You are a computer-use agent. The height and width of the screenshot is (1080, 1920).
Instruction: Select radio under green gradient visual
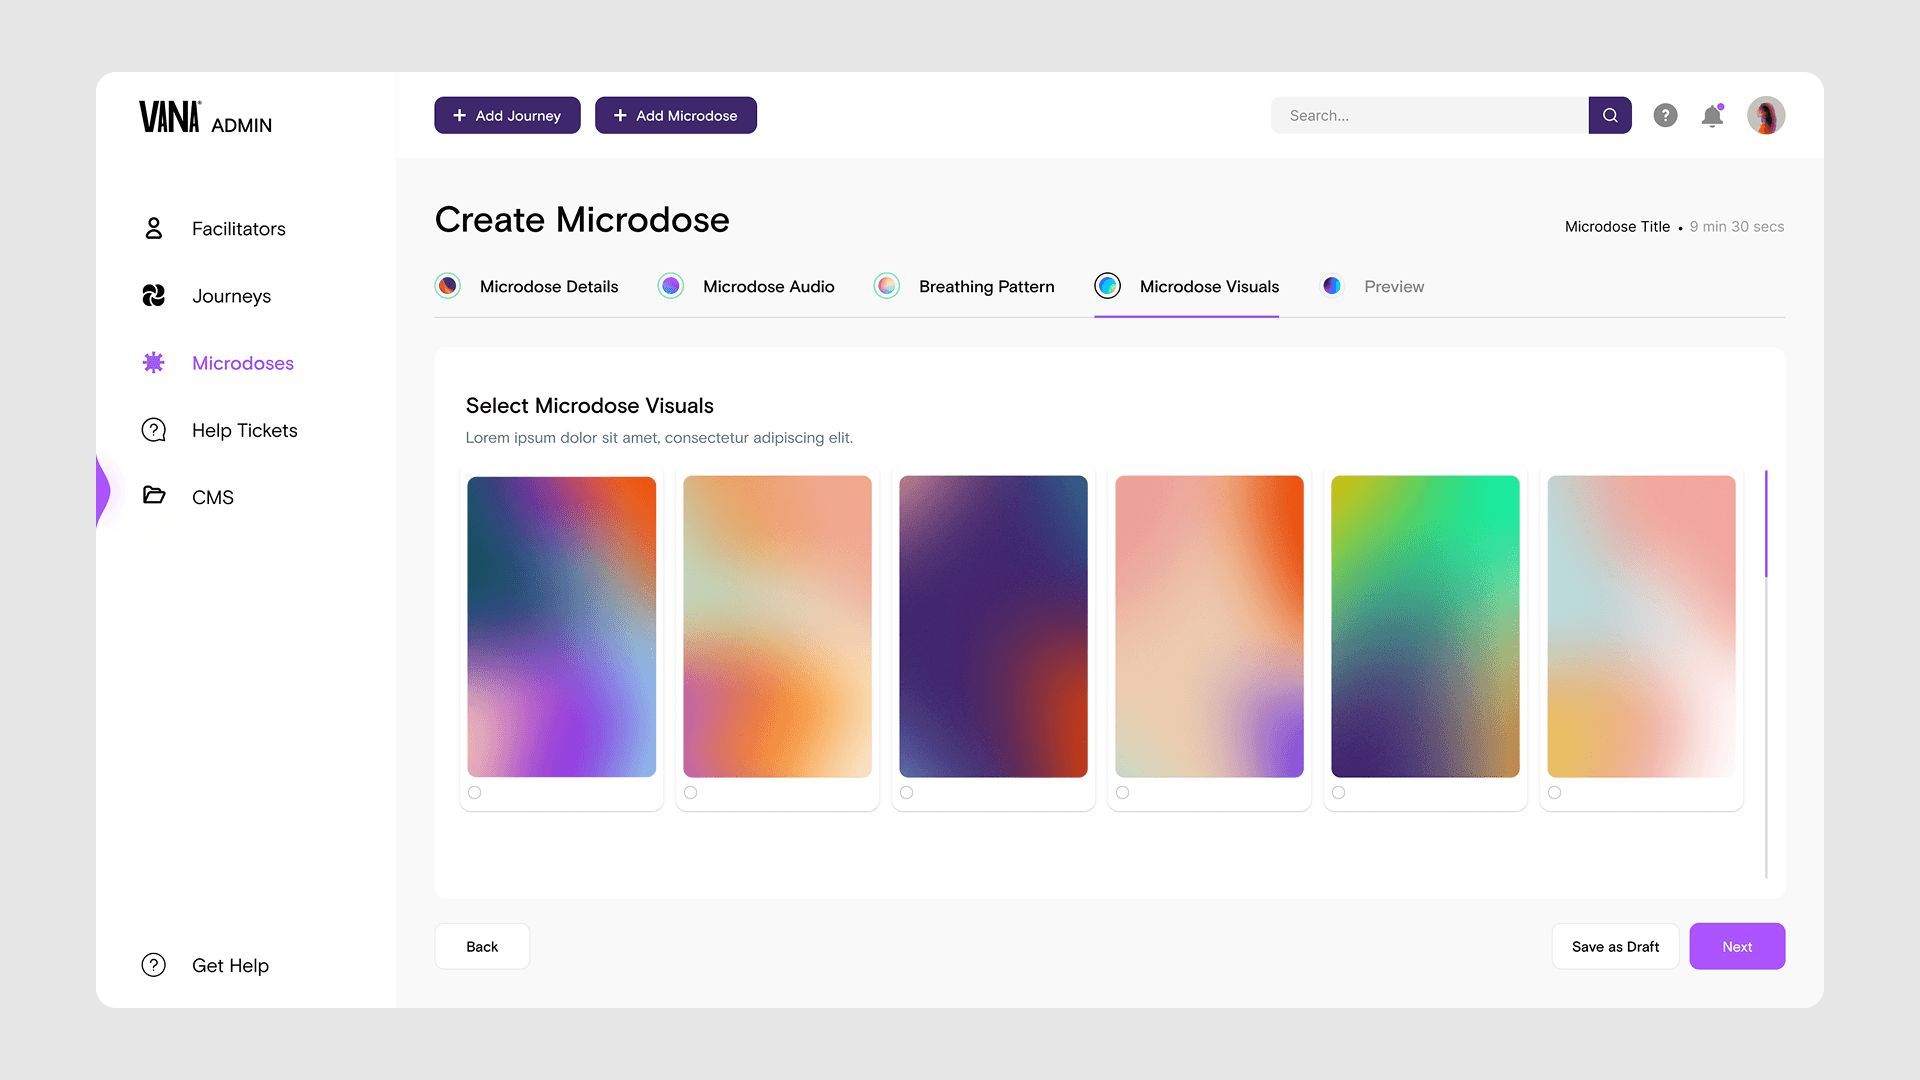pyautogui.click(x=1339, y=793)
